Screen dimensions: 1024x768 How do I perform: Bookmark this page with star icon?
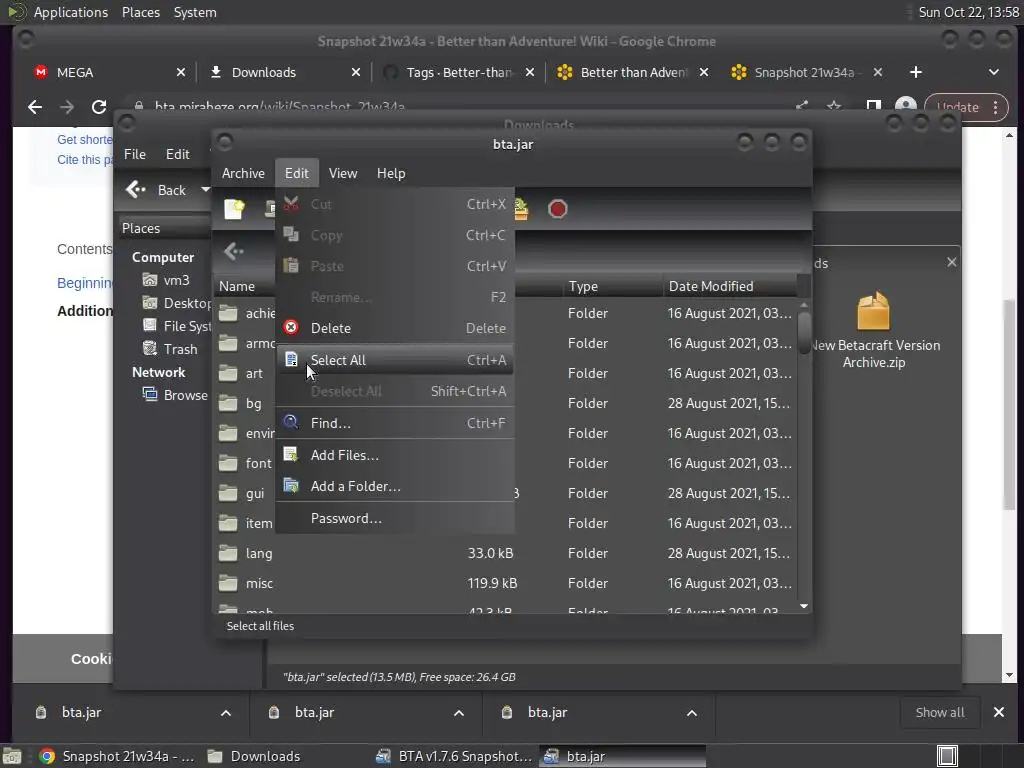point(834,106)
